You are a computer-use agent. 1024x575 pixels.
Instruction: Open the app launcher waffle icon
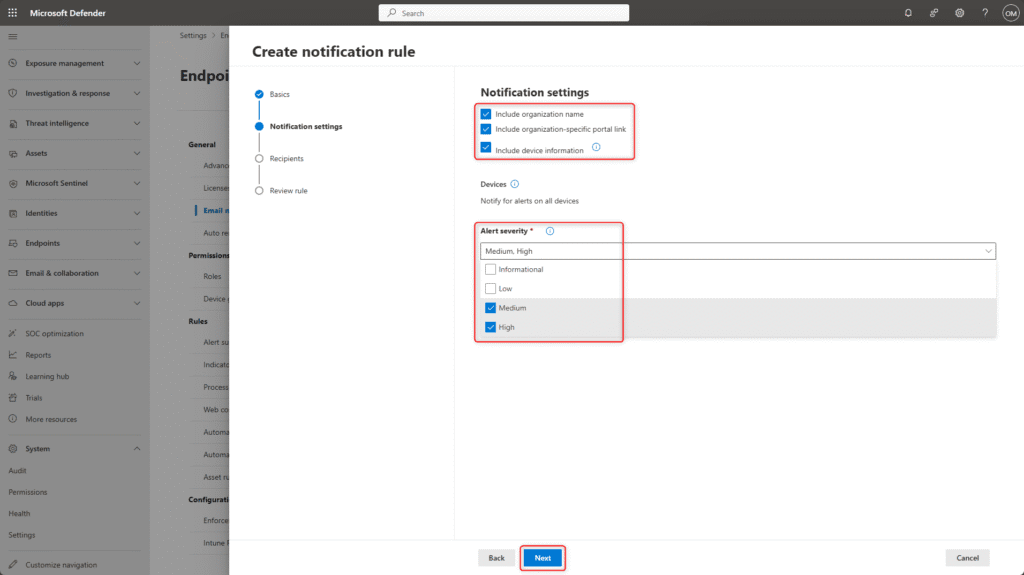pos(12,13)
